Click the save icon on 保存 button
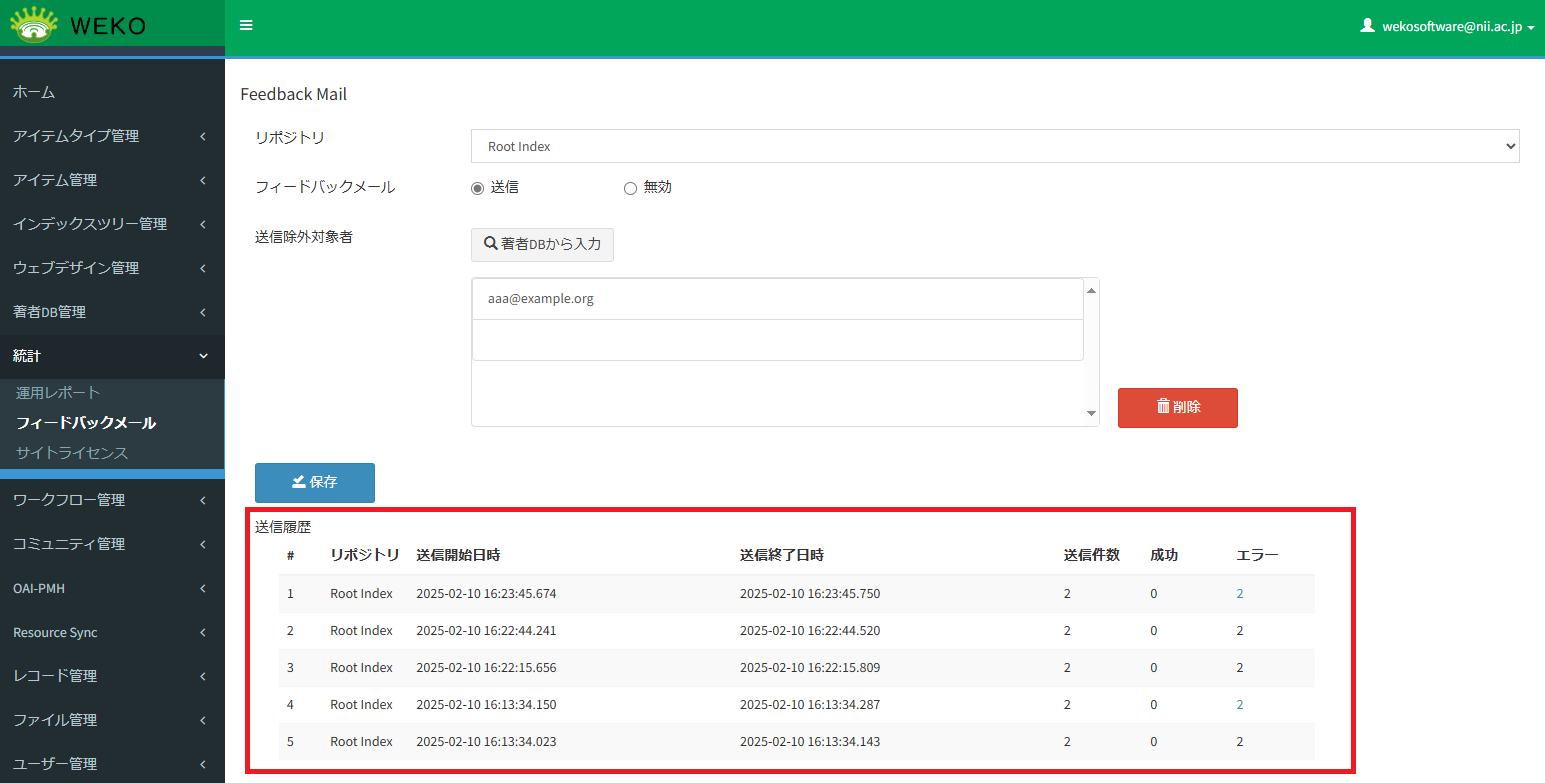 click(298, 482)
